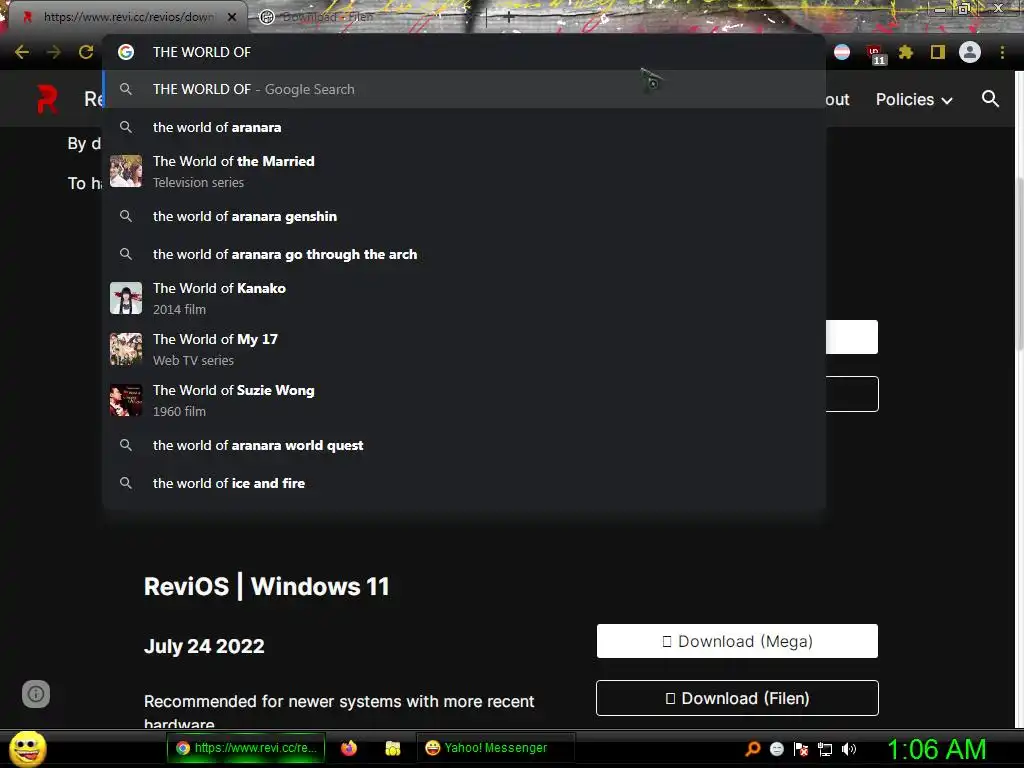Viewport: 1024px width, 768px height.
Task: Toggle the side panel icon
Action: [938, 52]
